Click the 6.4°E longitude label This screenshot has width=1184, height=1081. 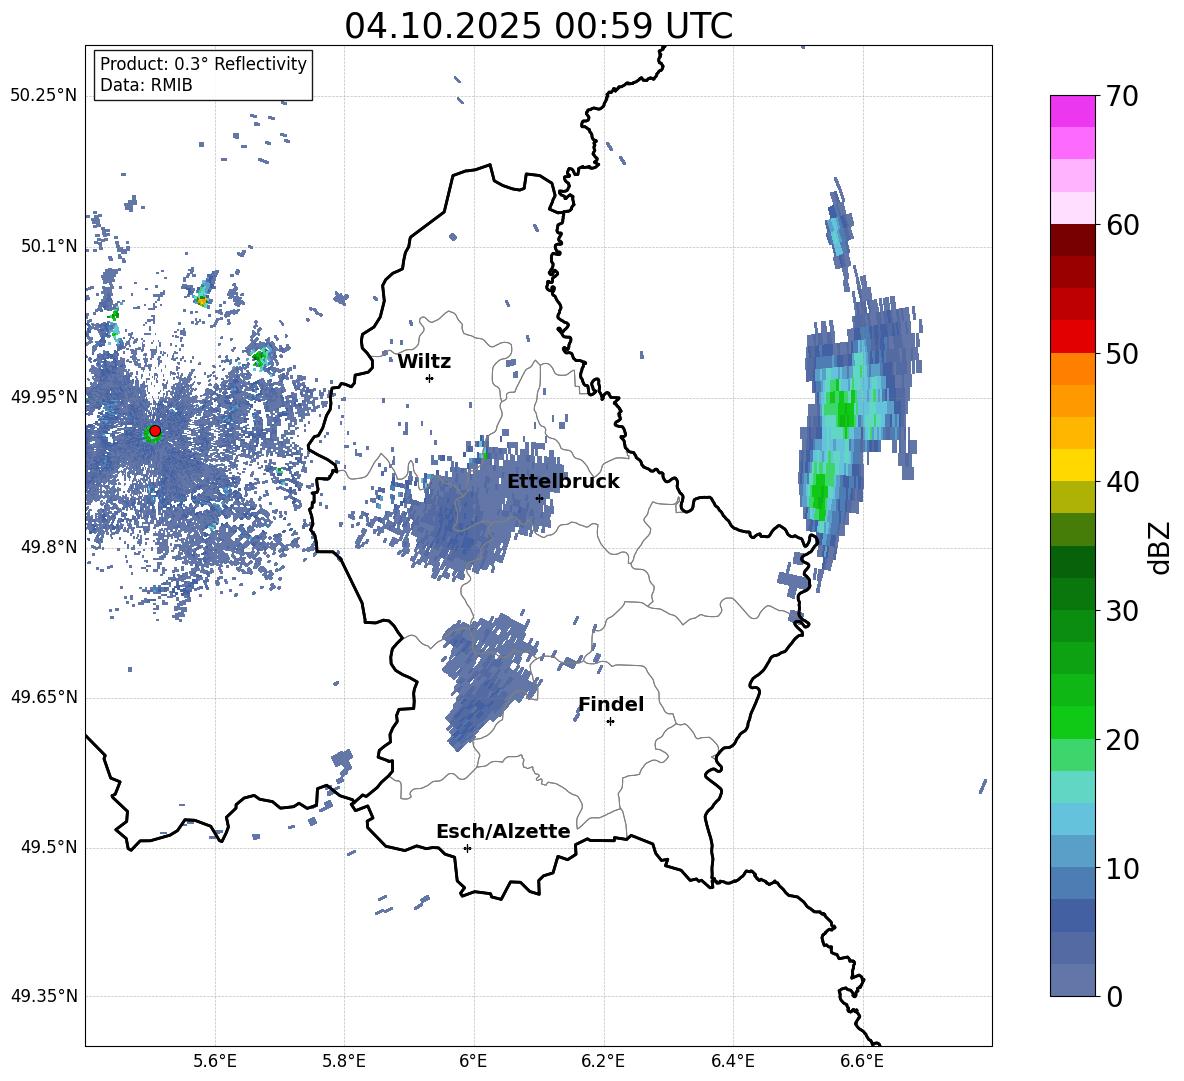pos(732,1062)
